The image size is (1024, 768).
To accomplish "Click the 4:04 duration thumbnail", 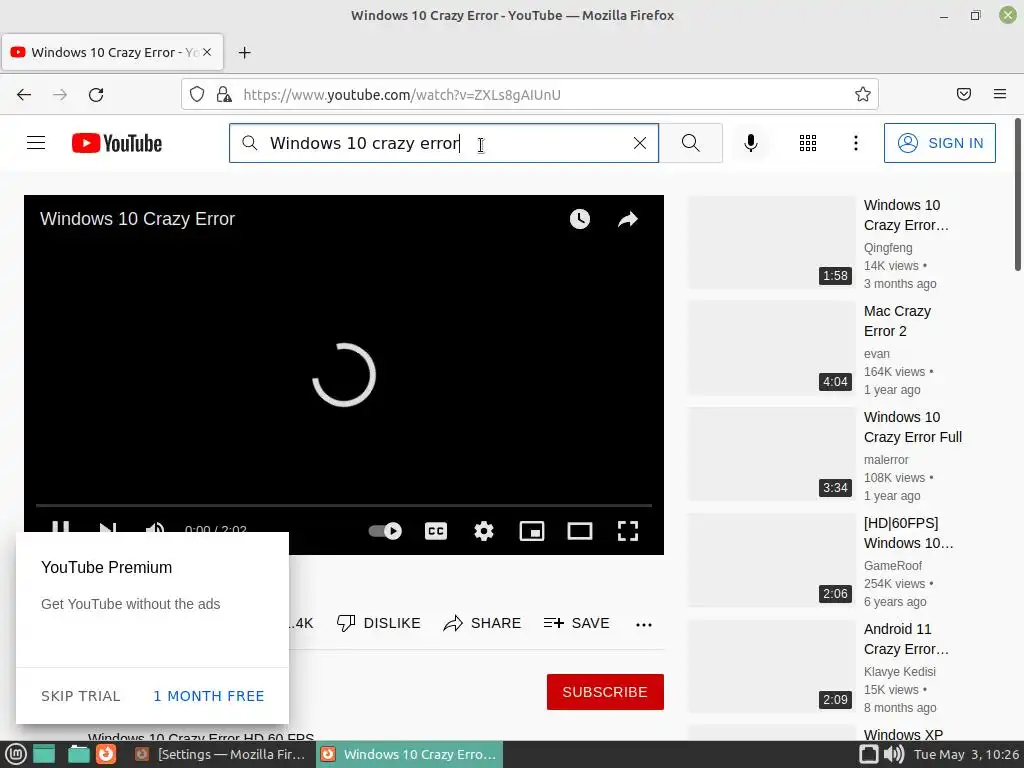I will (771, 348).
